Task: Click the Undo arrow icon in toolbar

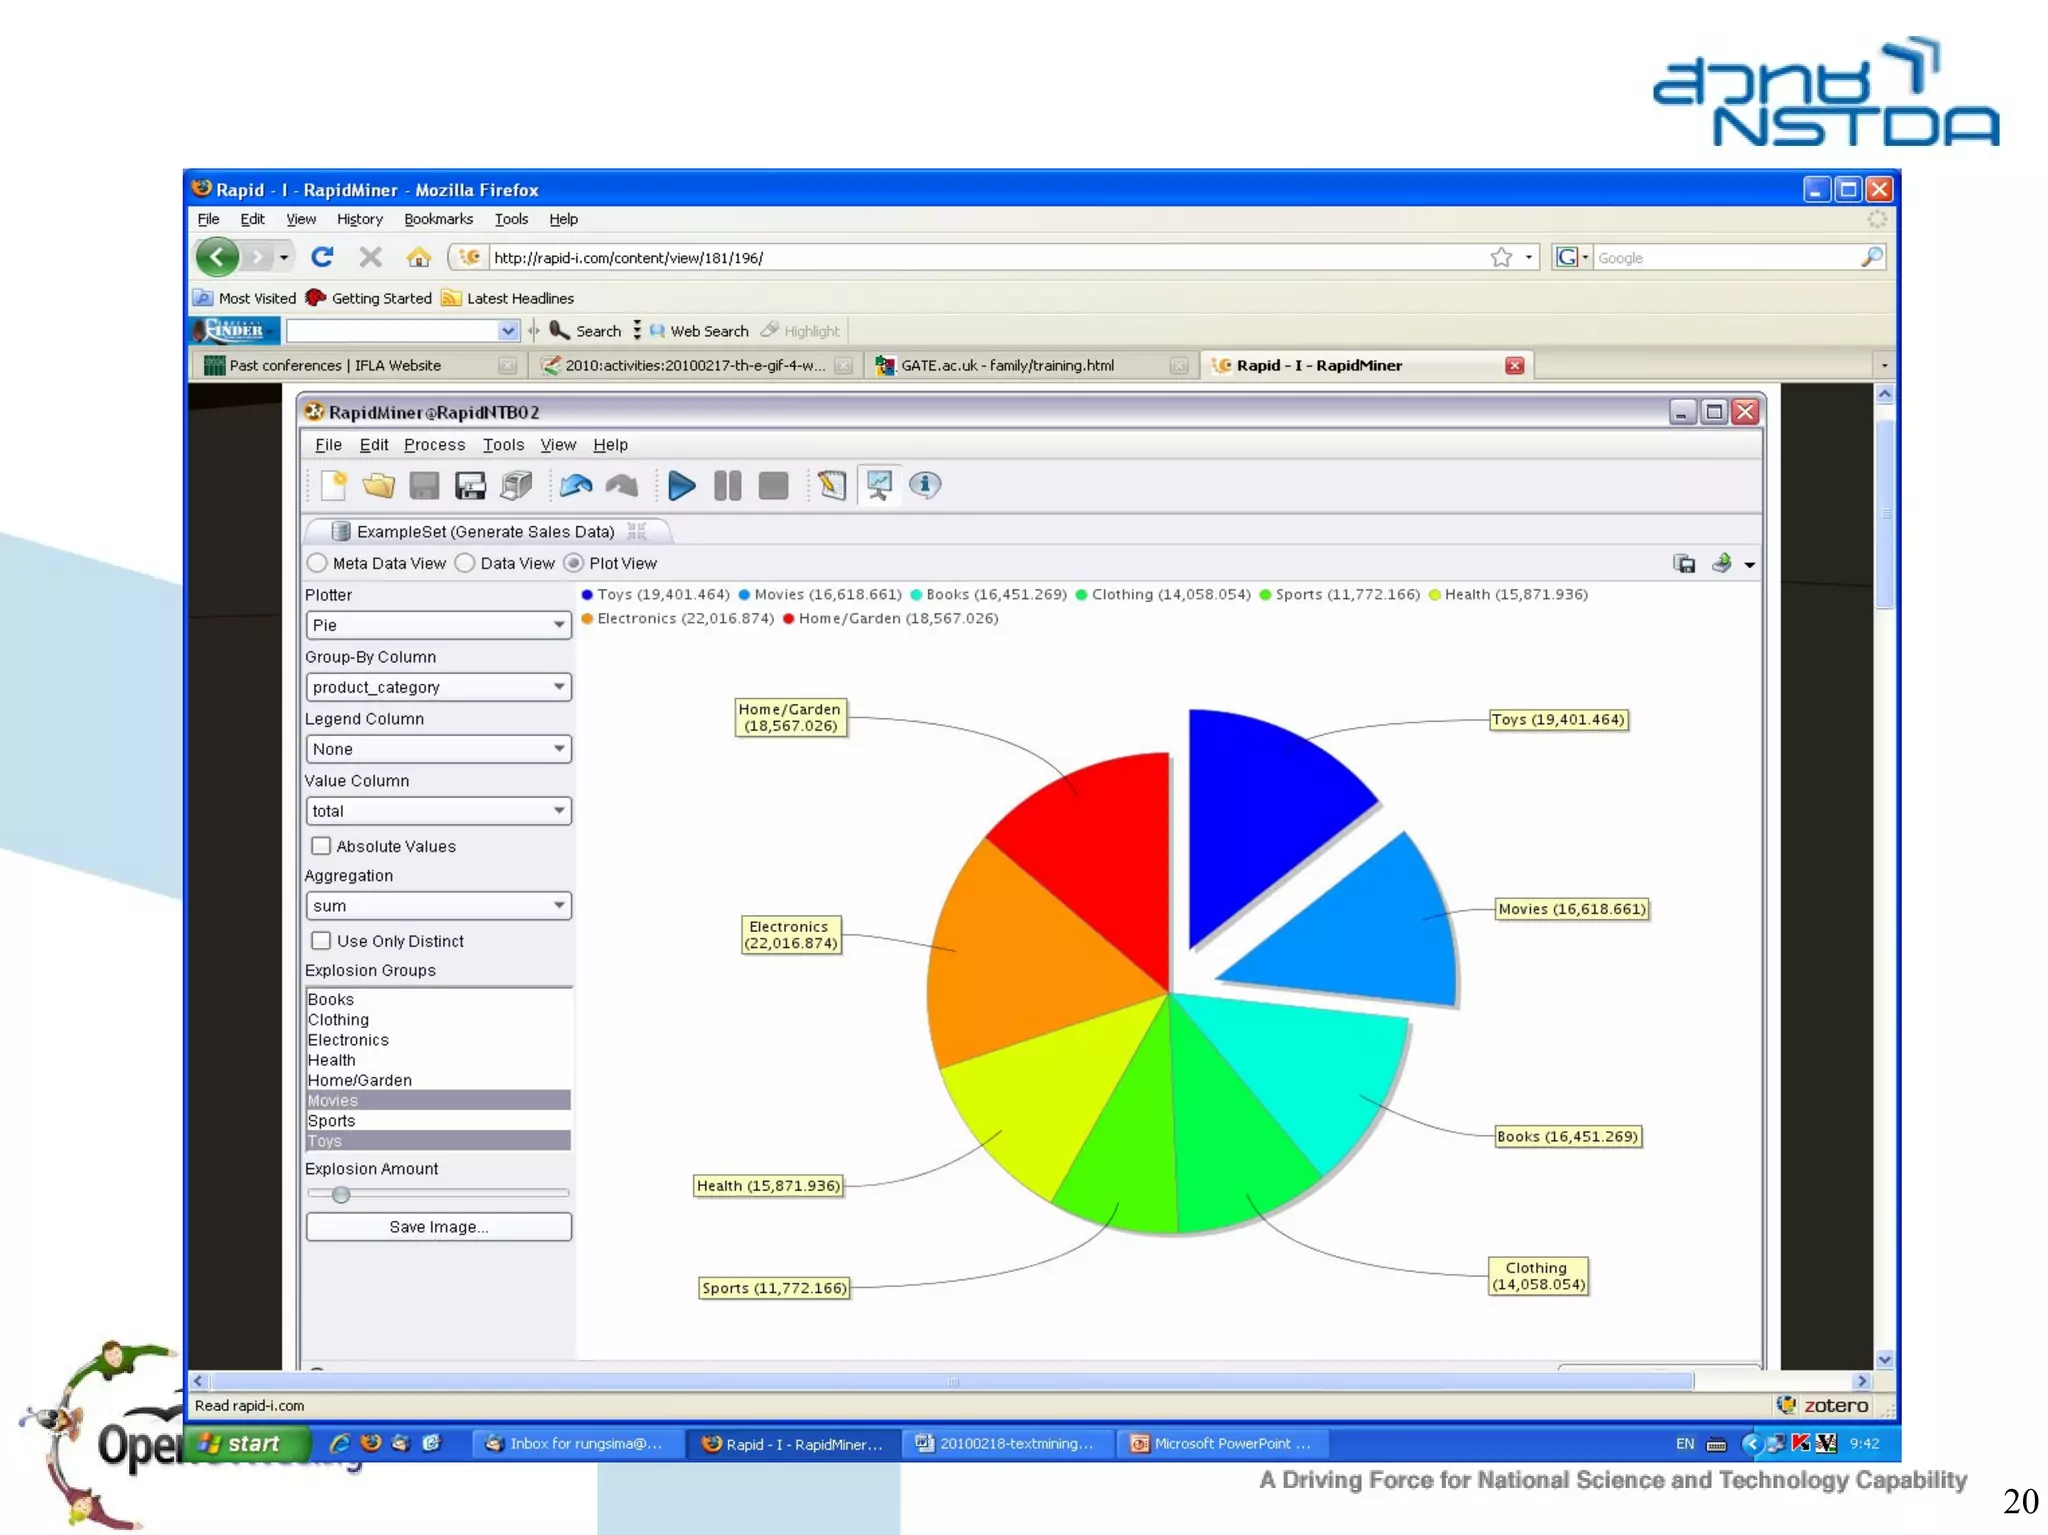Action: point(576,486)
